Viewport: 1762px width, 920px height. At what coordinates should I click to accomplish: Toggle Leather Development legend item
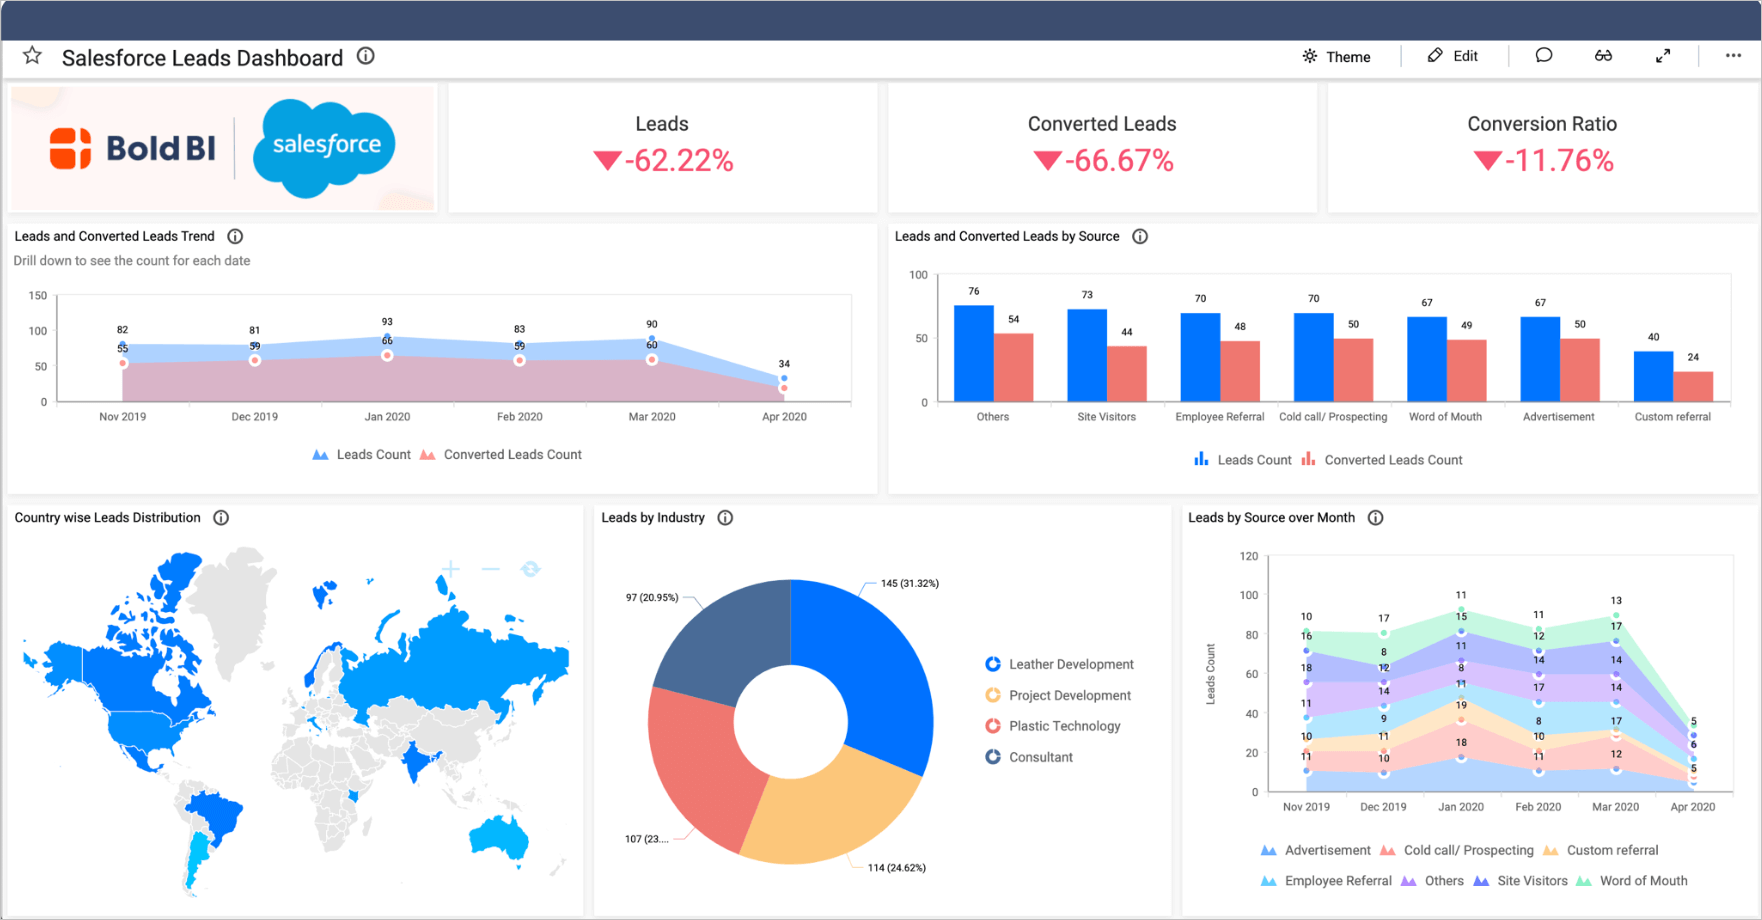click(x=1059, y=664)
